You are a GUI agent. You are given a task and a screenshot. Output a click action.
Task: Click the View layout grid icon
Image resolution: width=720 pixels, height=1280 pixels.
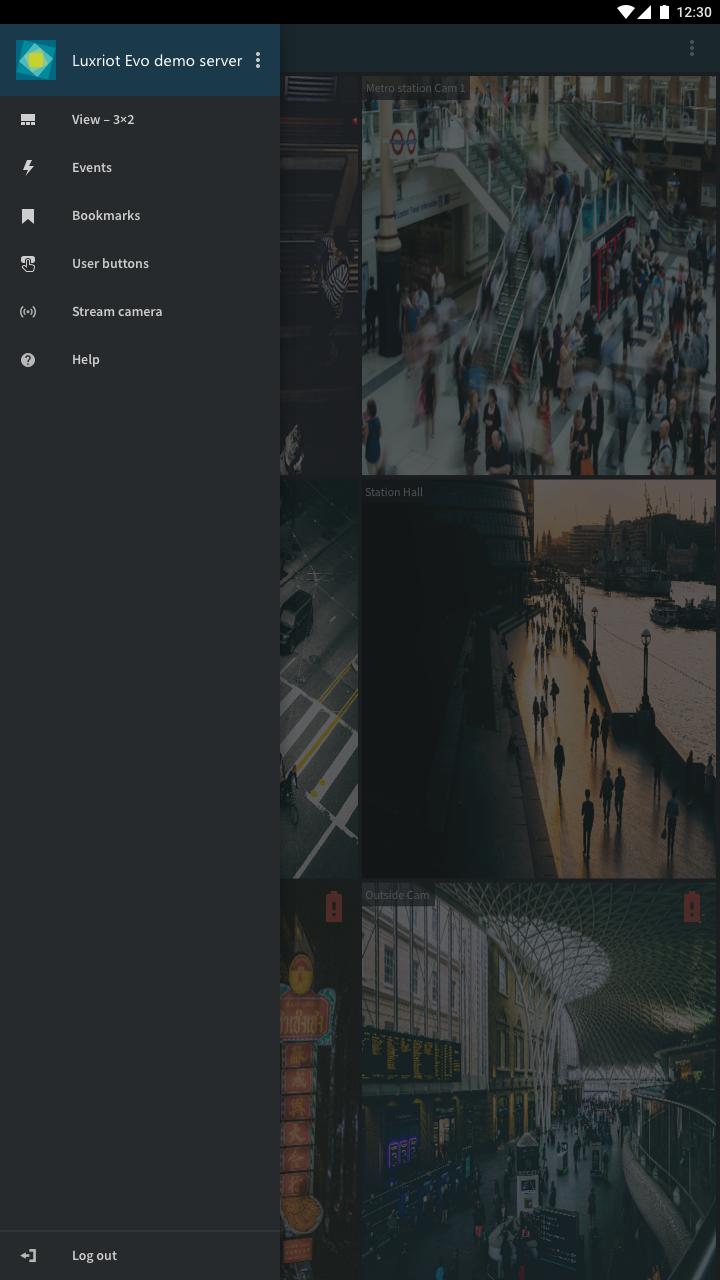[28, 120]
